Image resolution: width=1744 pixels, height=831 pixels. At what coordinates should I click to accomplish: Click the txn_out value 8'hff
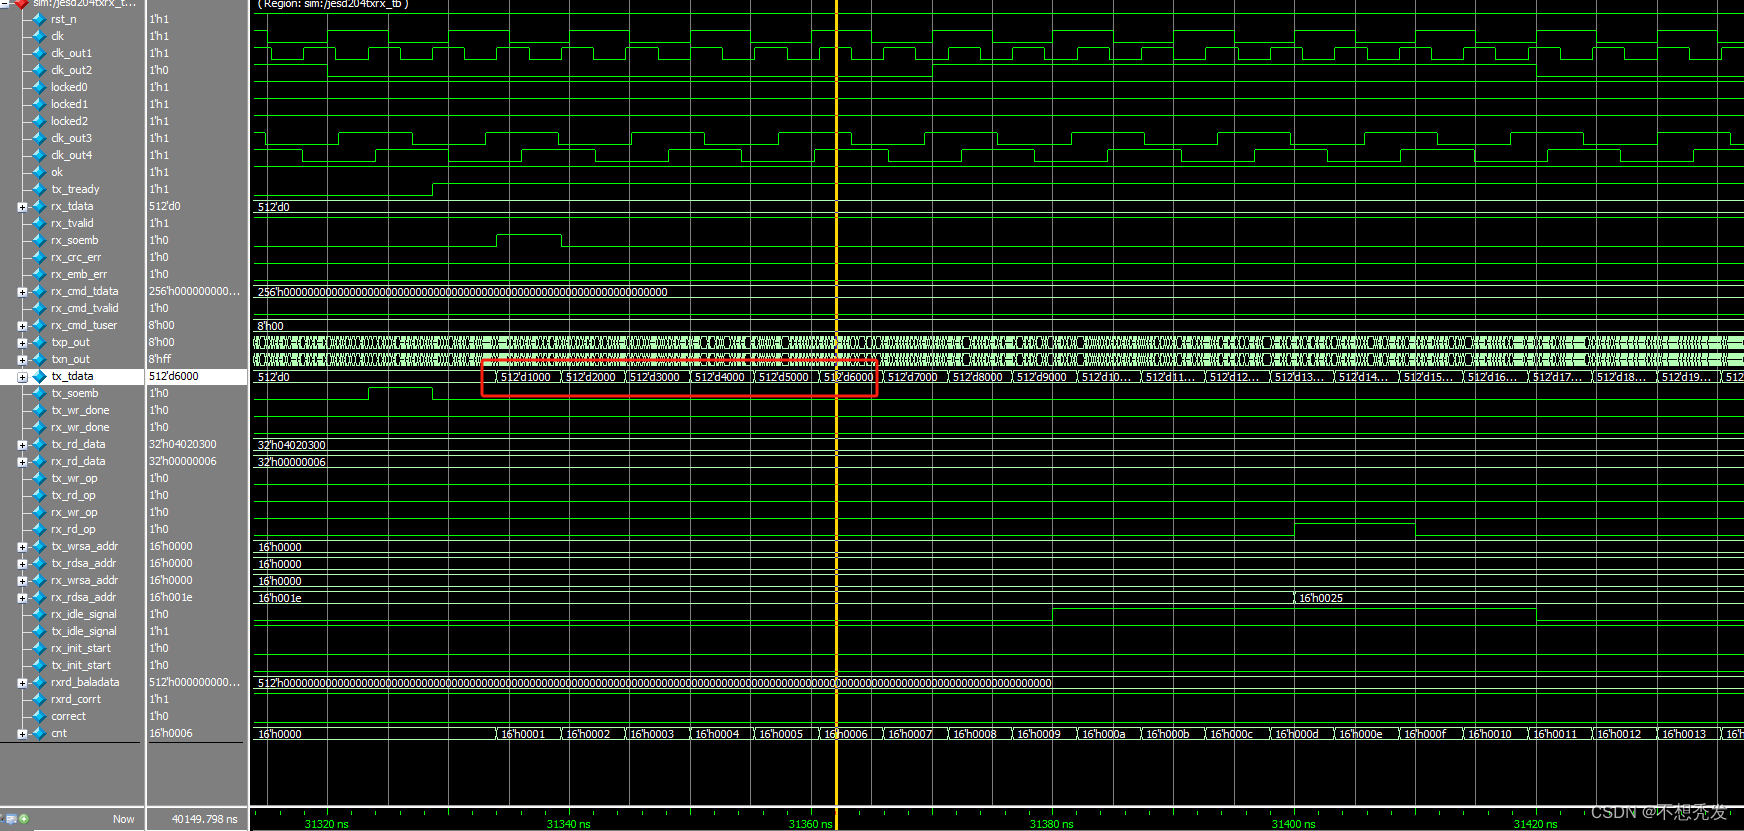[160, 359]
